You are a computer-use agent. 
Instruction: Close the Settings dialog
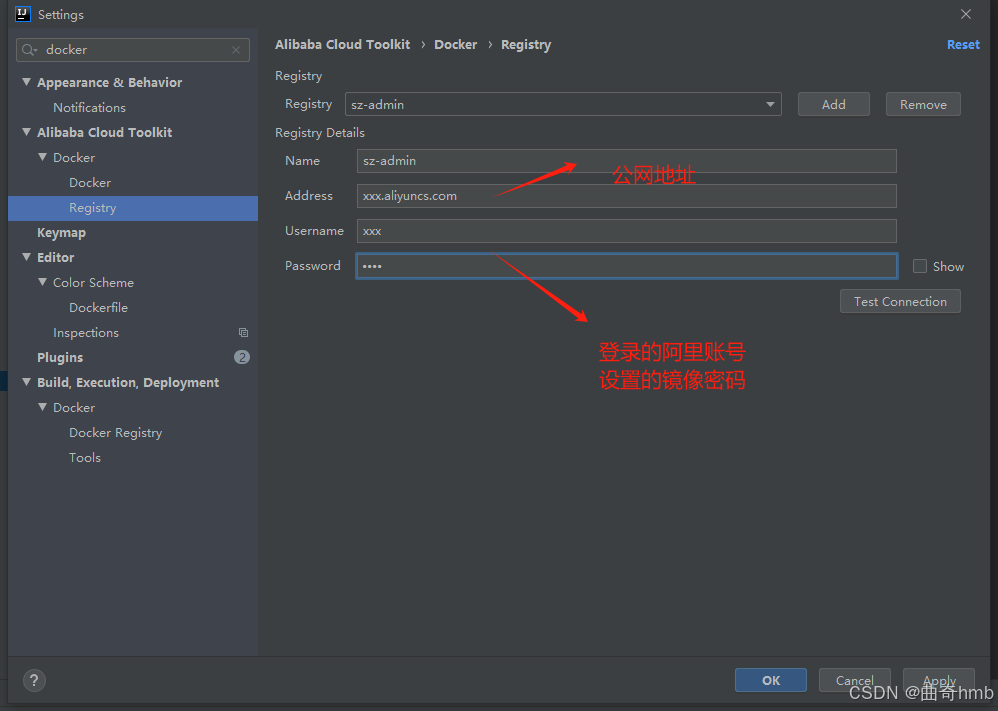coord(966,14)
